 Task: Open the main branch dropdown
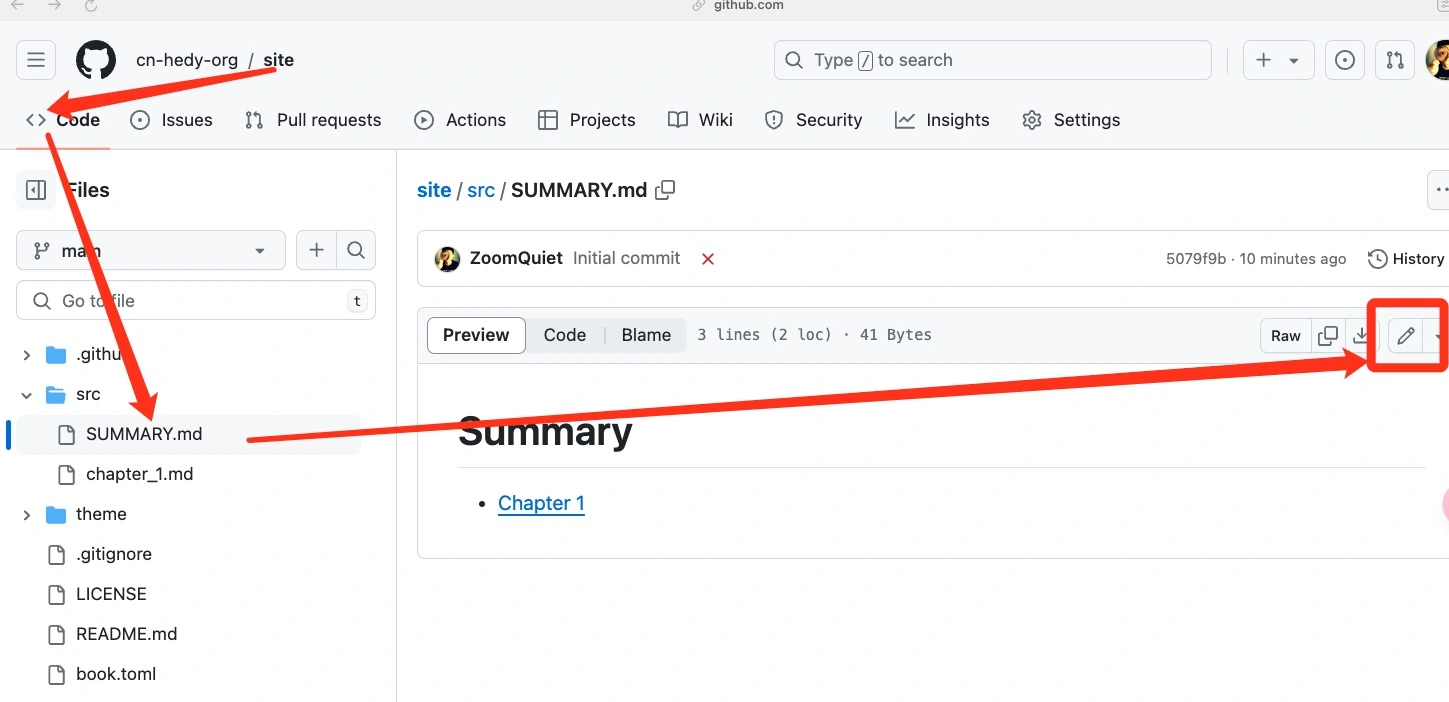pos(150,250)
